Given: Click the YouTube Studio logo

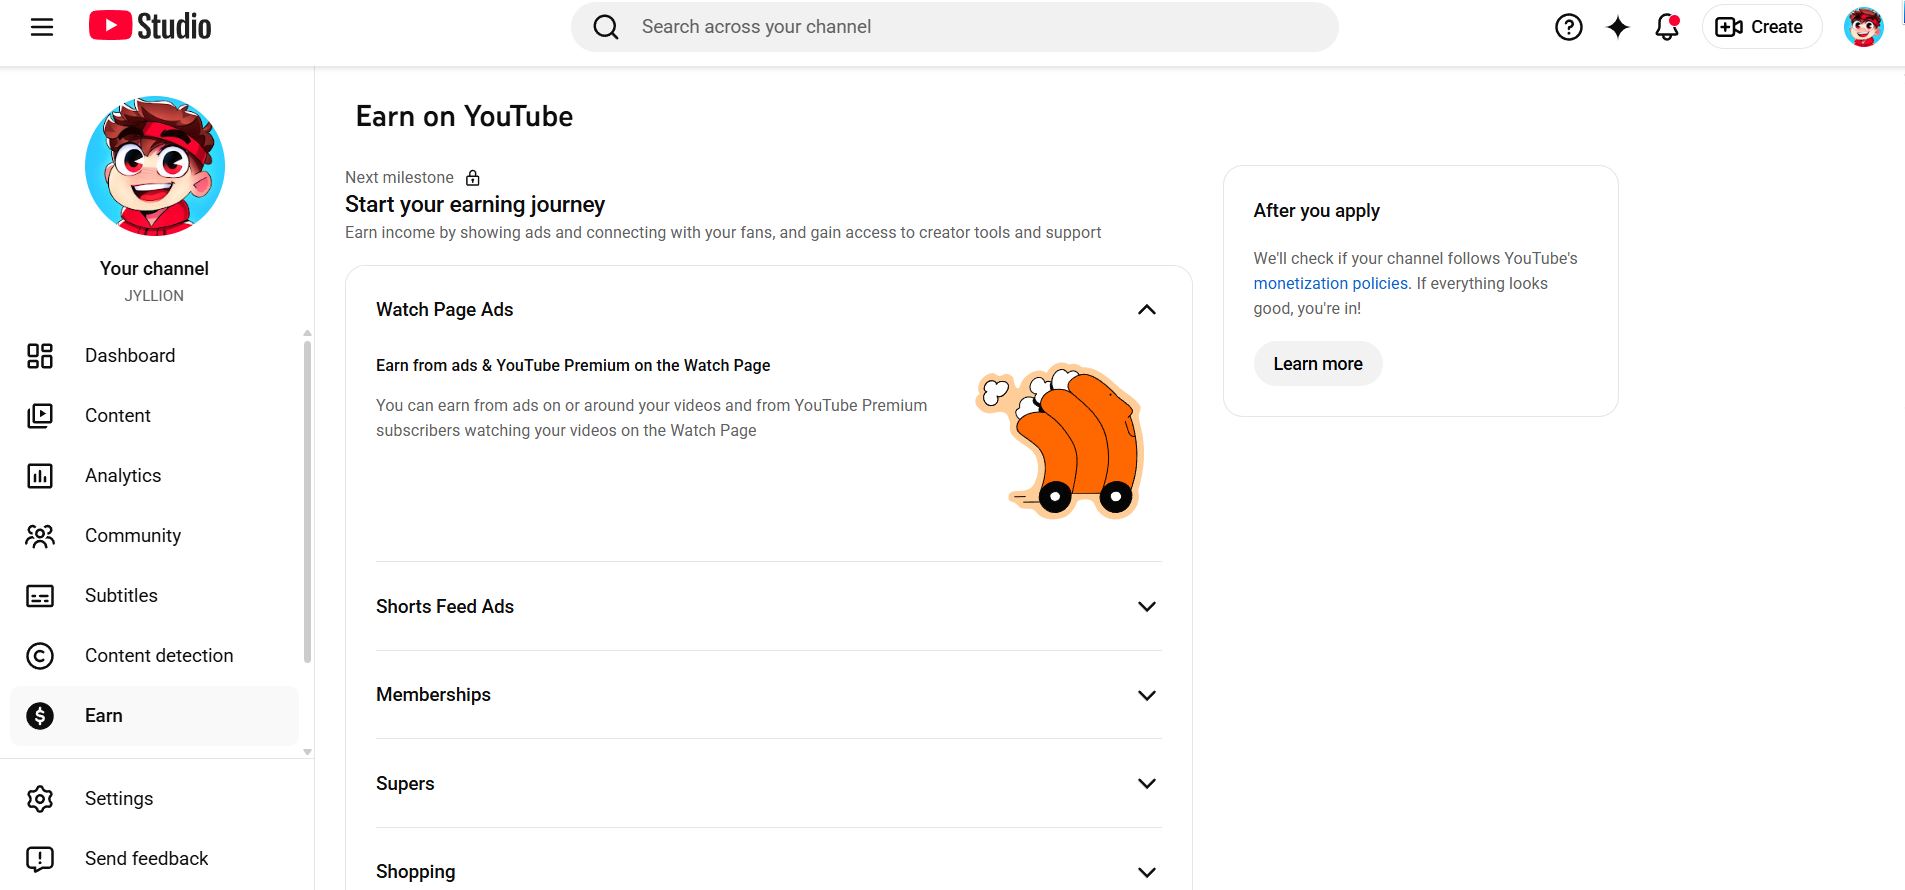Looking at the screenshot, I should (x=150, y=26).
